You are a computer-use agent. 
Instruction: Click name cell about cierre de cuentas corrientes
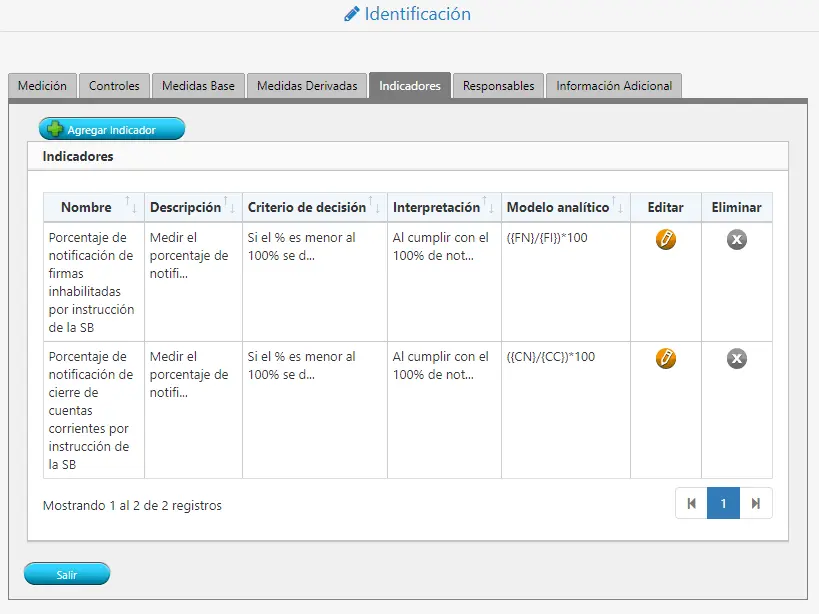pyautogui.click(x=94, y=410)
